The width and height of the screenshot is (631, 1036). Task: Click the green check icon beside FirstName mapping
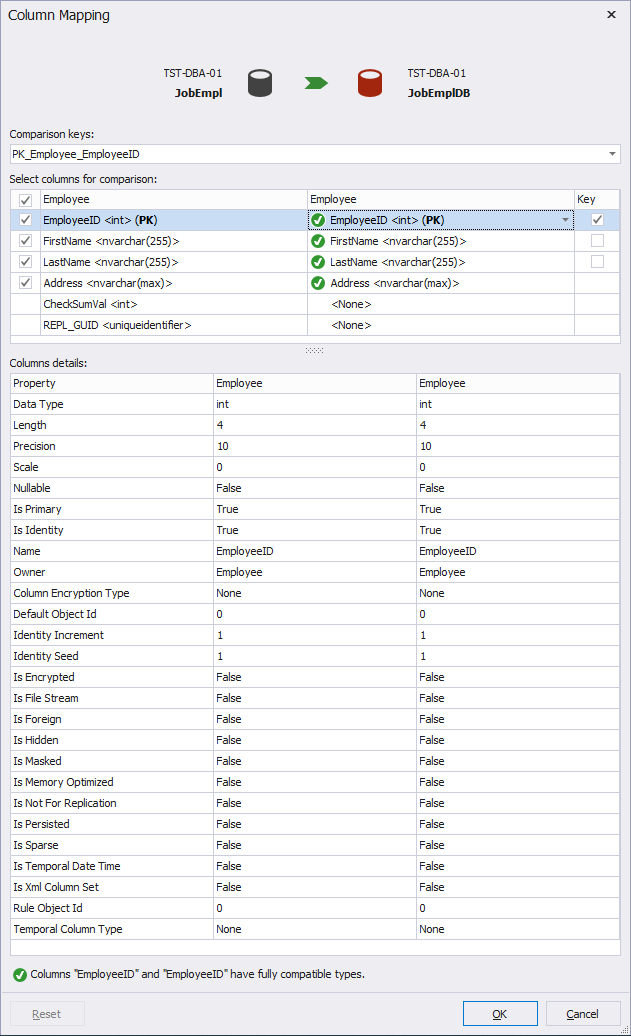319,241
